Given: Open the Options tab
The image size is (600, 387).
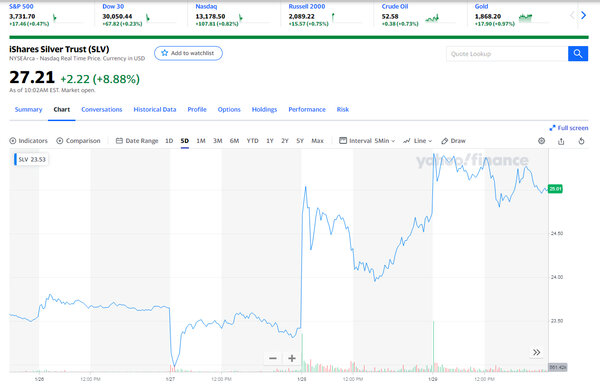Looking at the screenshot, I should (x=229, y=109).
